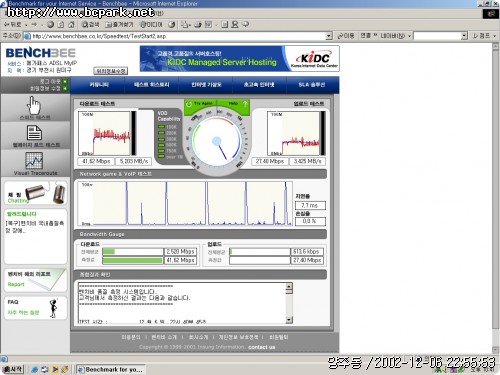
Task: Open the Media (미디어) toolbar pane
Action: coord(151,24)
